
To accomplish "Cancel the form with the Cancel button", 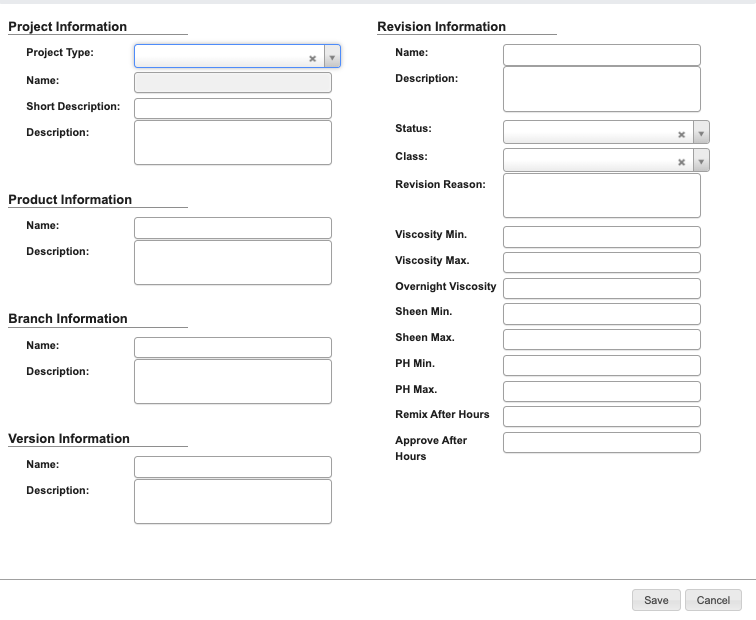I will [x=713, y=600].
